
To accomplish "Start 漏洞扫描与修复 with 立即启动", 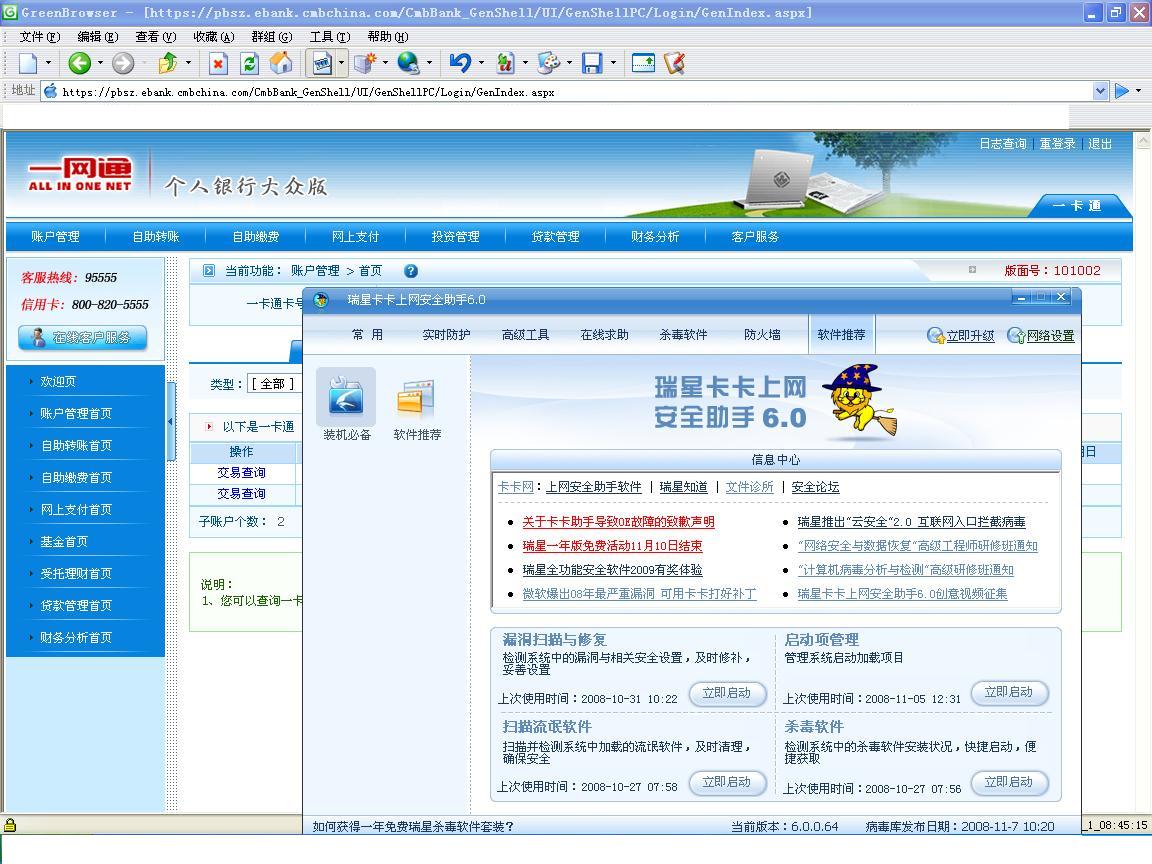I will pyautogui.click(x=727, y=693).
